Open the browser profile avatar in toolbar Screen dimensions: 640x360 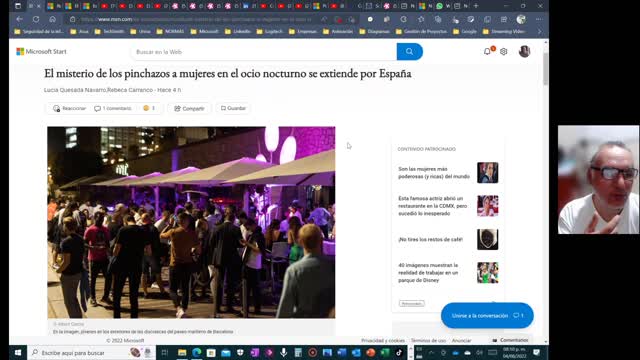coord(521,19)
